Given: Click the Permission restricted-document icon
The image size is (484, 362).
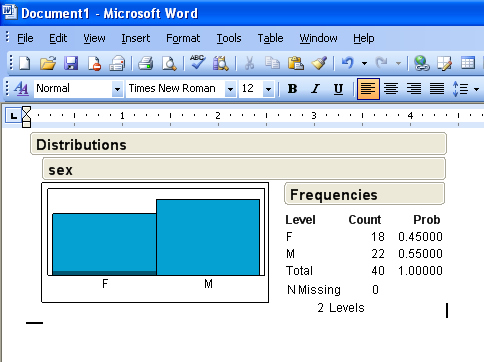Looking at the screenshot, I should (x=94, y=63).
